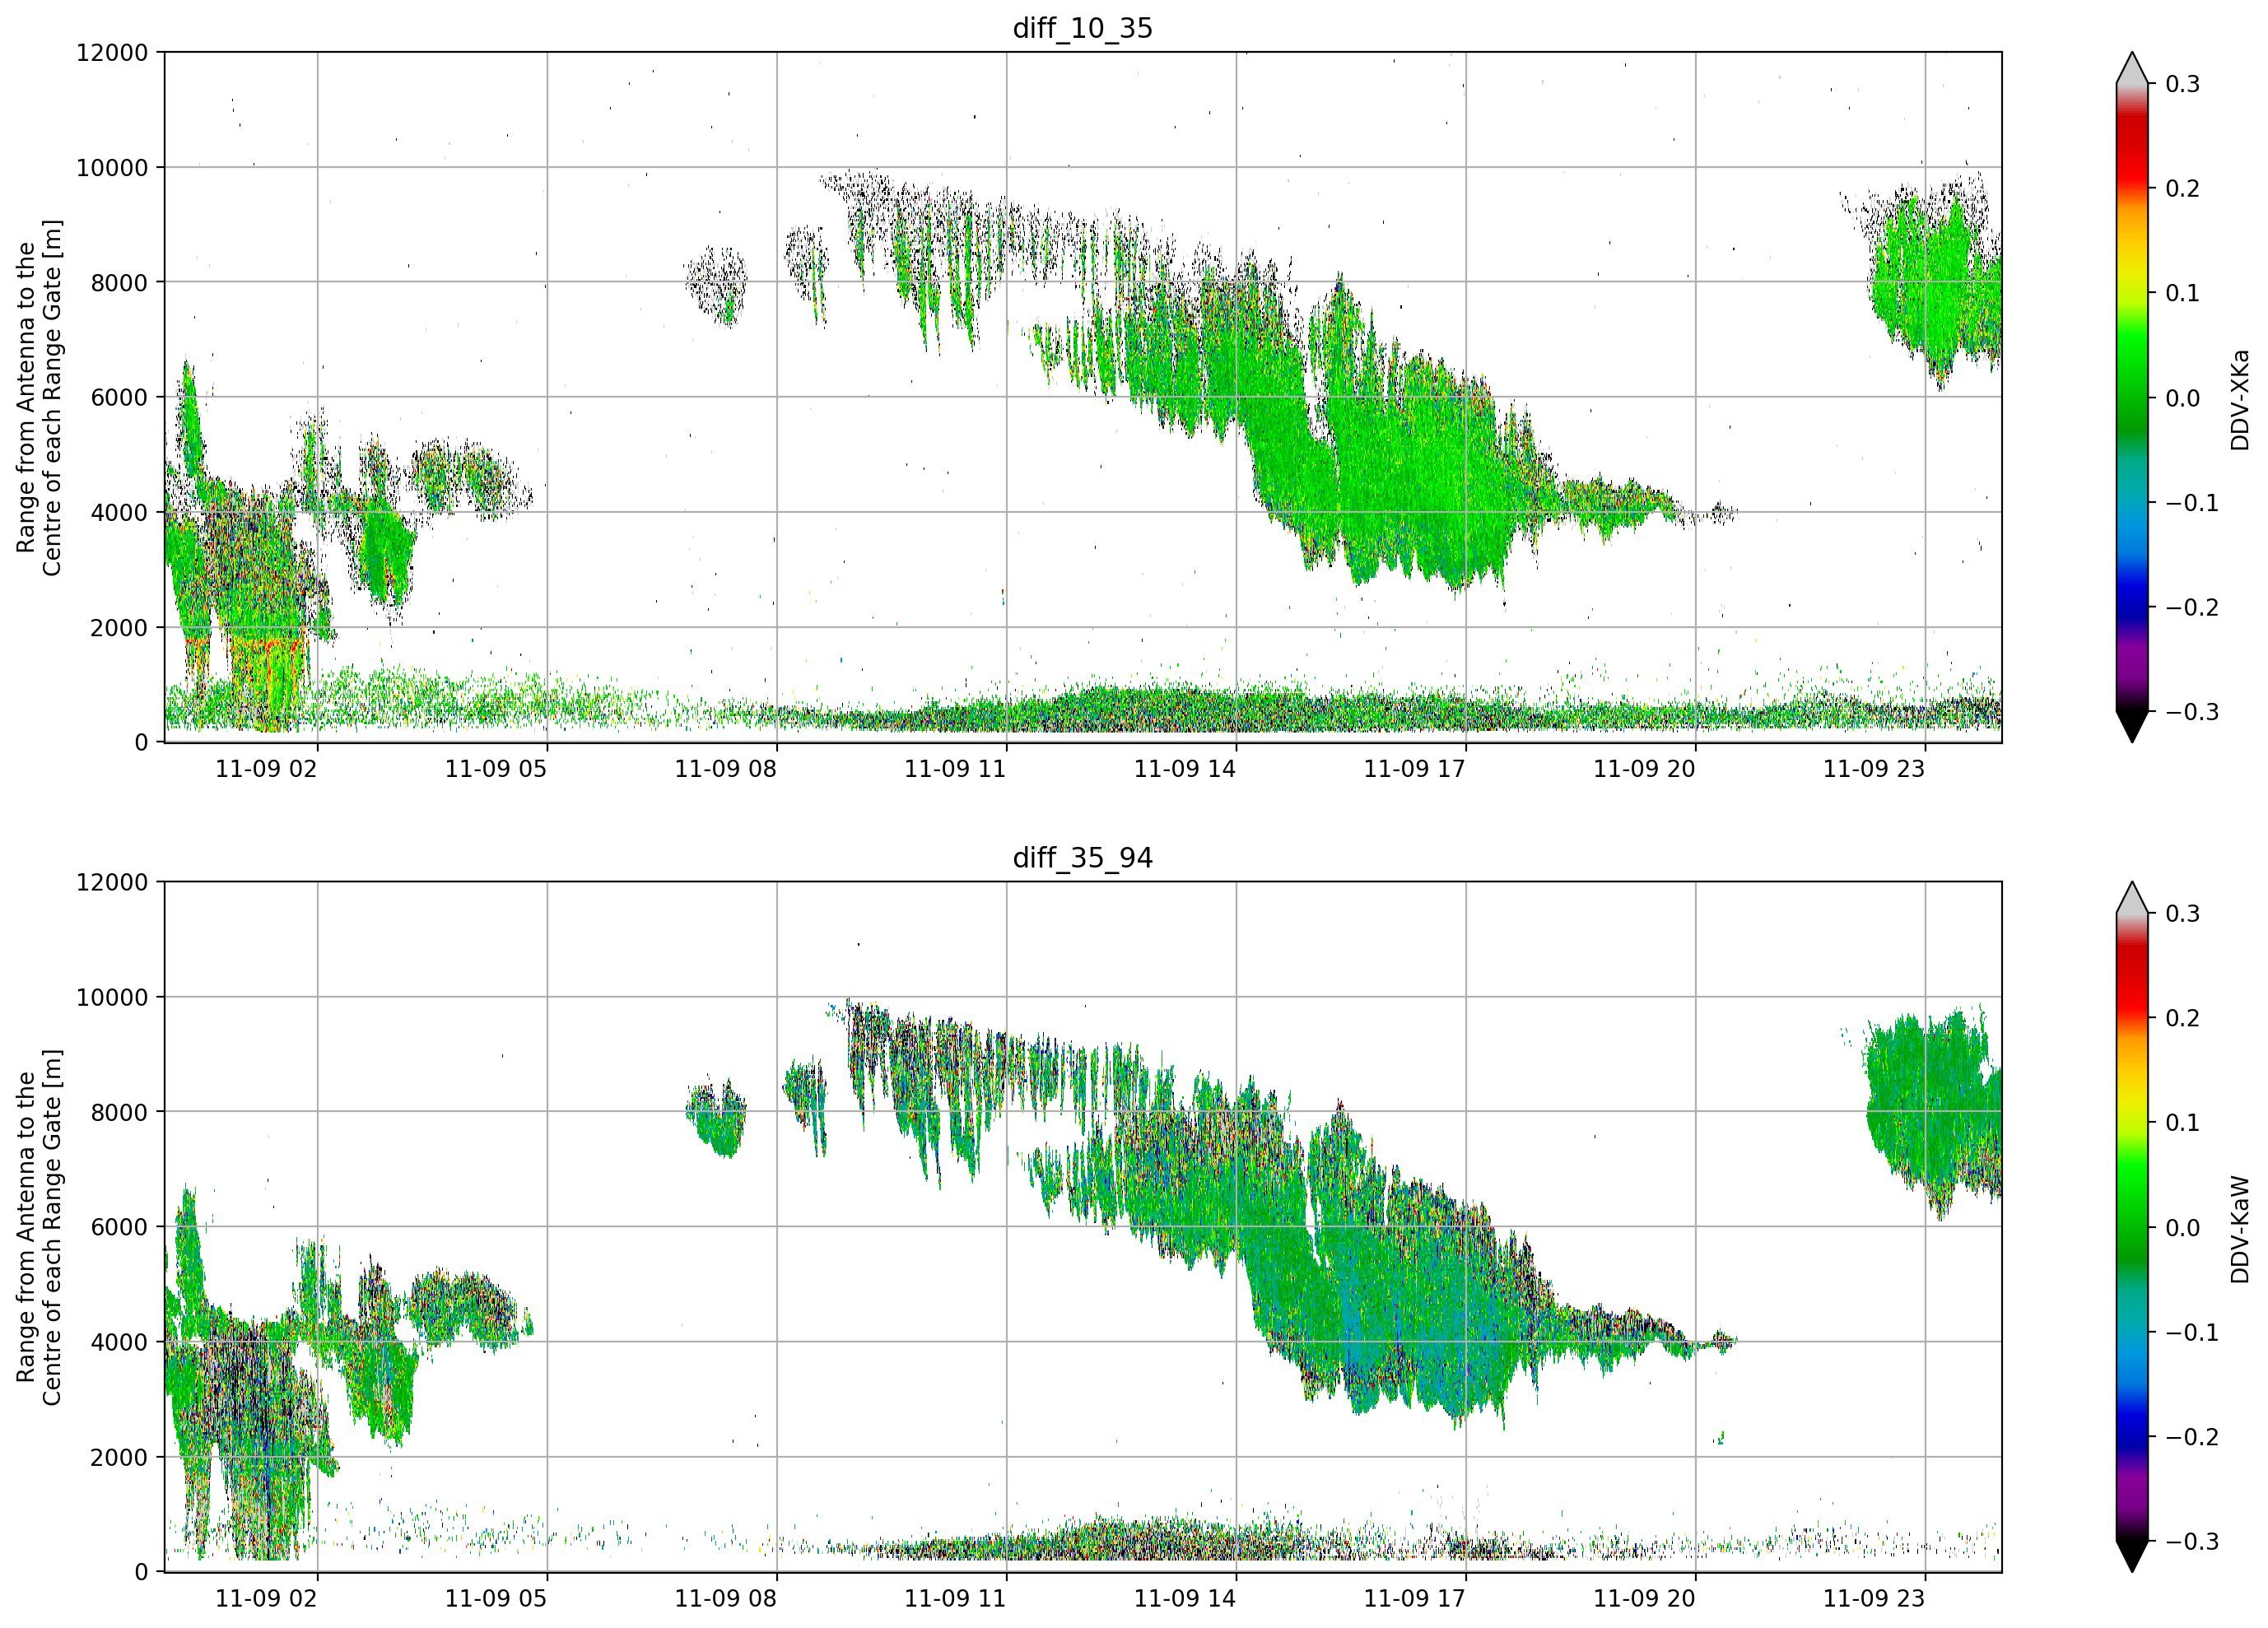The width and height of the screenshot is (2268, 1628).
Task: Click the −0.1 tick on DDV-XKa colorbar
Action: [2192, 503]
